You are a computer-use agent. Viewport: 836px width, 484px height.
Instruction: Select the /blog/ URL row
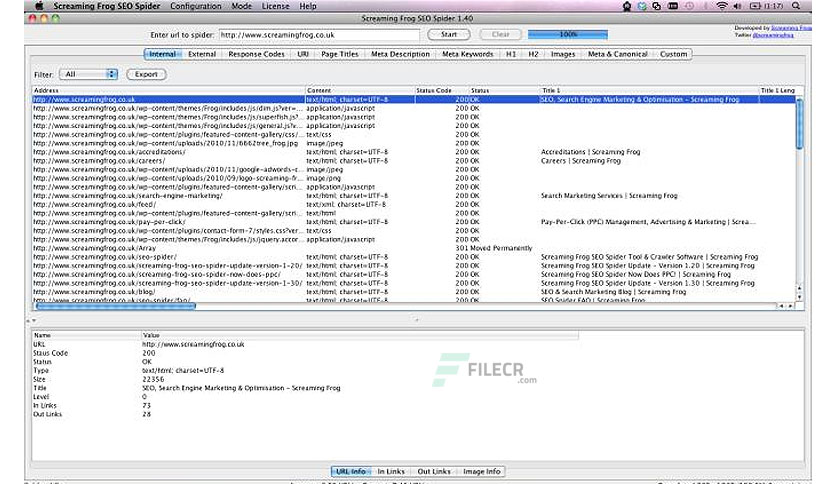tap(414, 292)
